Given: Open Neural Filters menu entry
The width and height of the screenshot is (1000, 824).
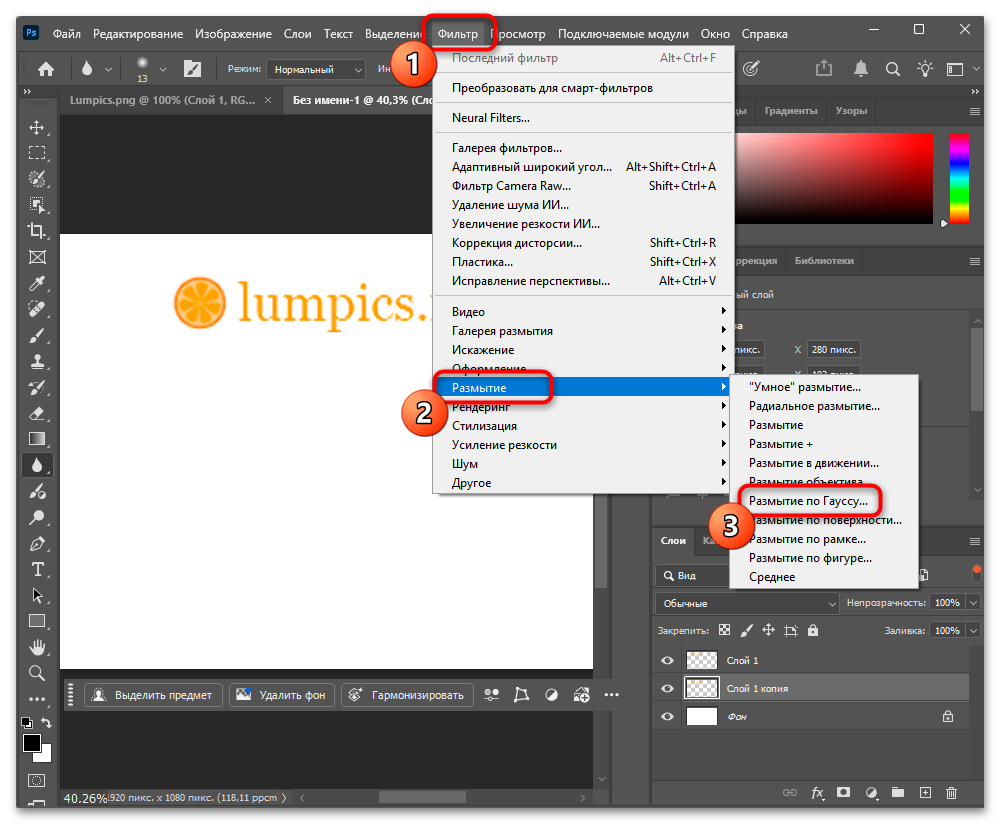Looking at the screenshot, I should (490, 118).
